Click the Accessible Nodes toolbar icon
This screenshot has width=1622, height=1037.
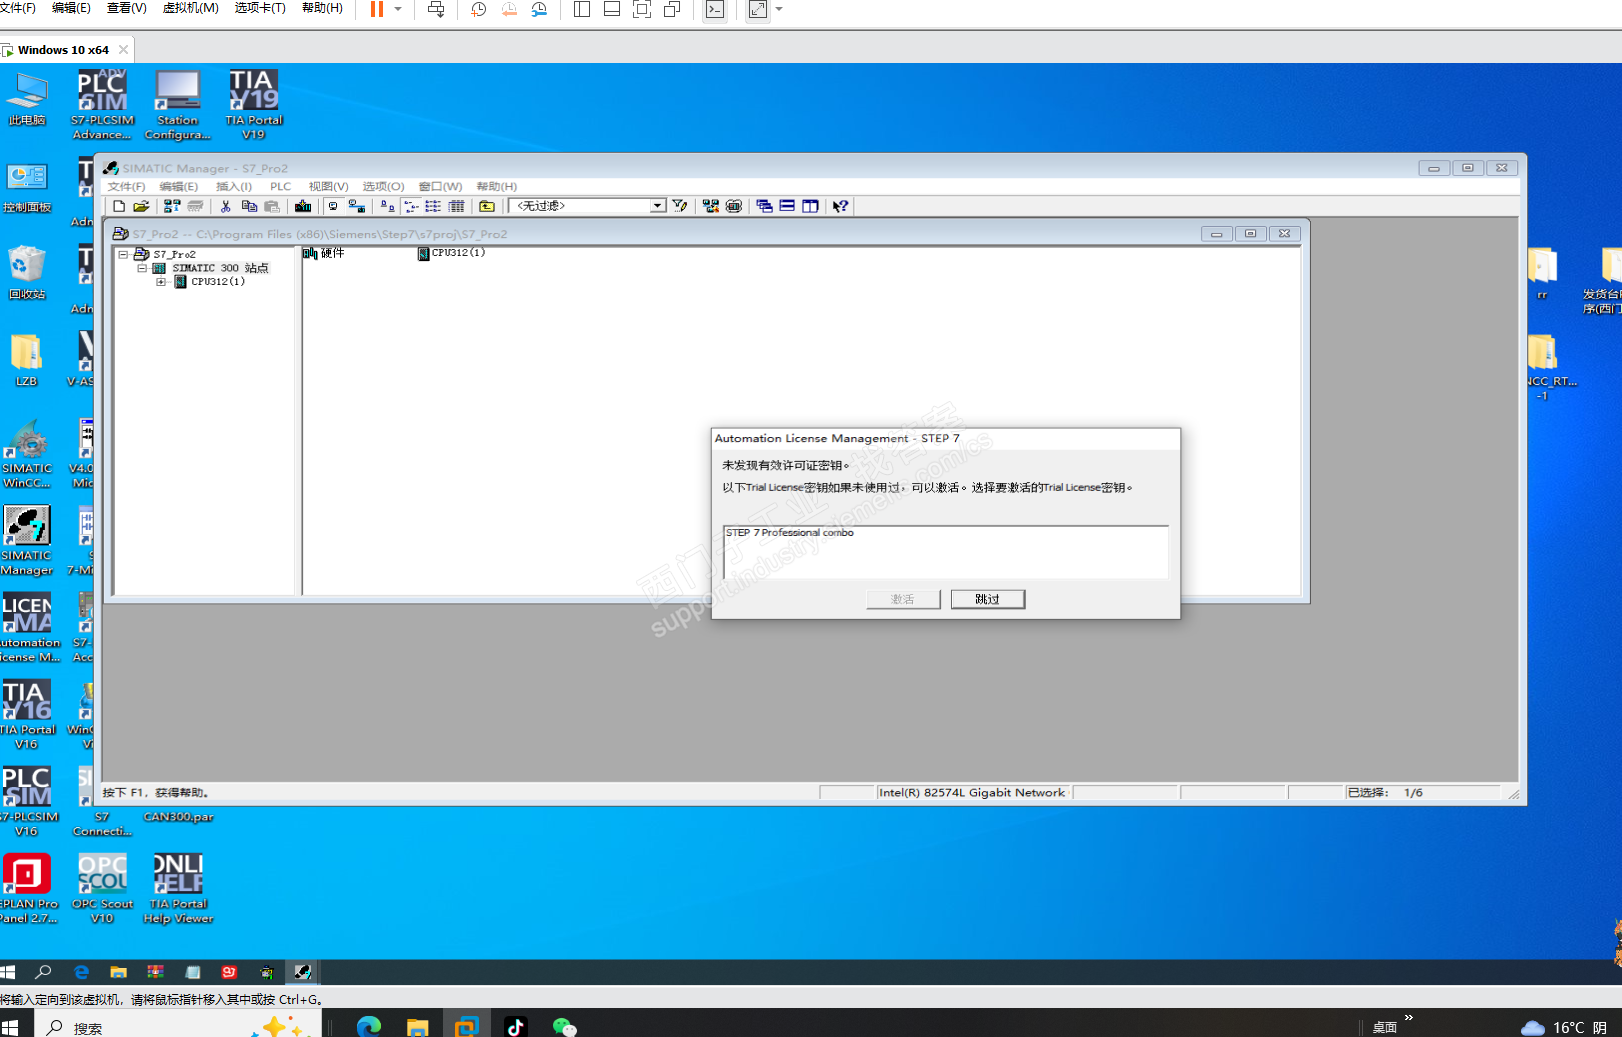(172, 206)
